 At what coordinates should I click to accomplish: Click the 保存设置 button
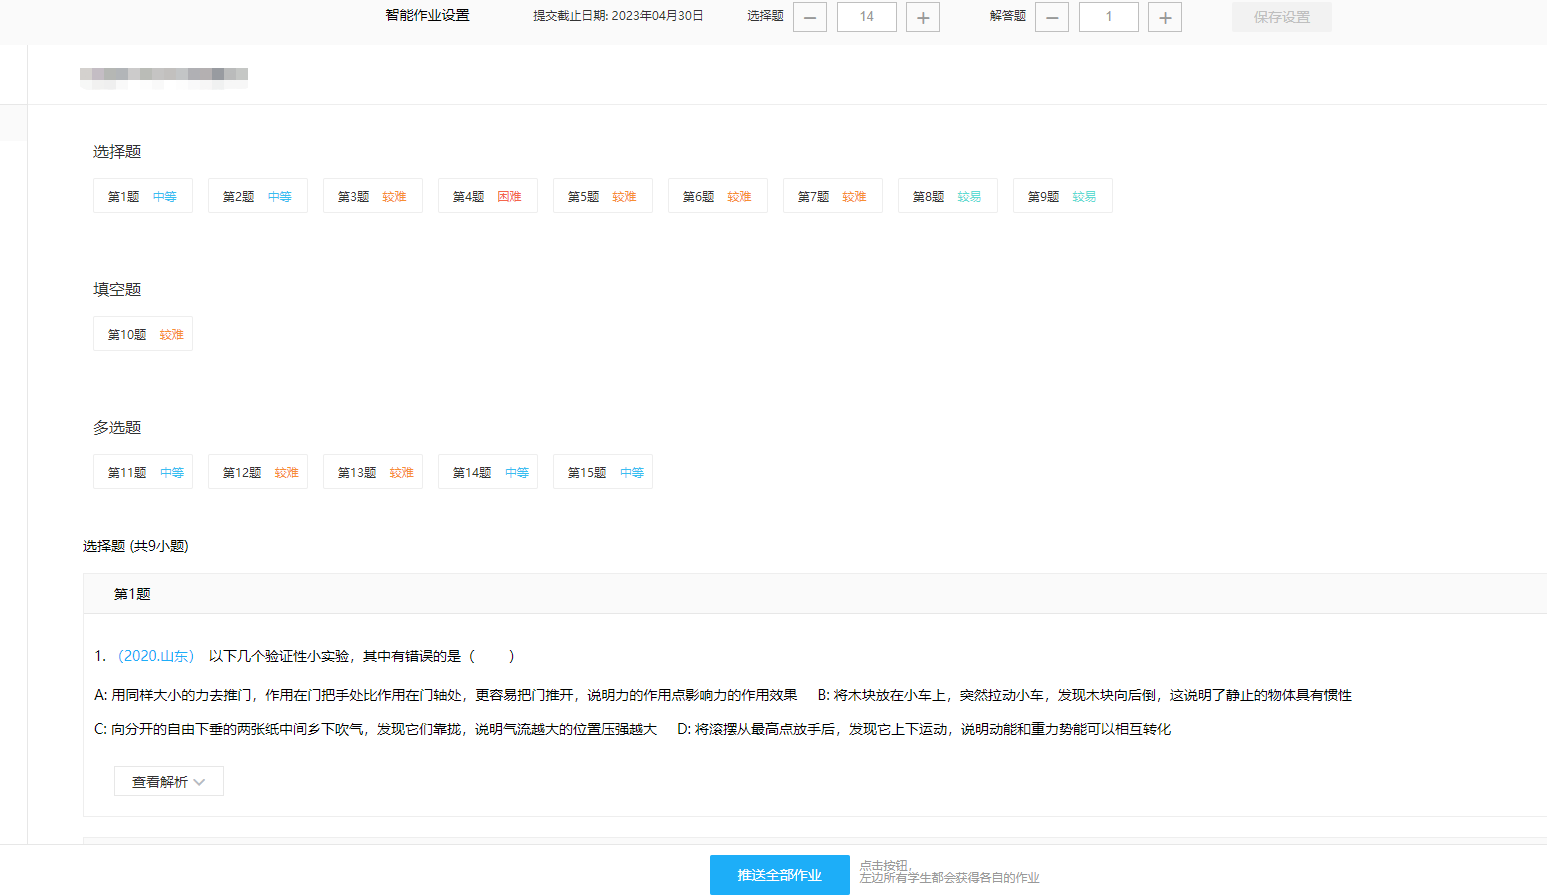(1281, 17)
